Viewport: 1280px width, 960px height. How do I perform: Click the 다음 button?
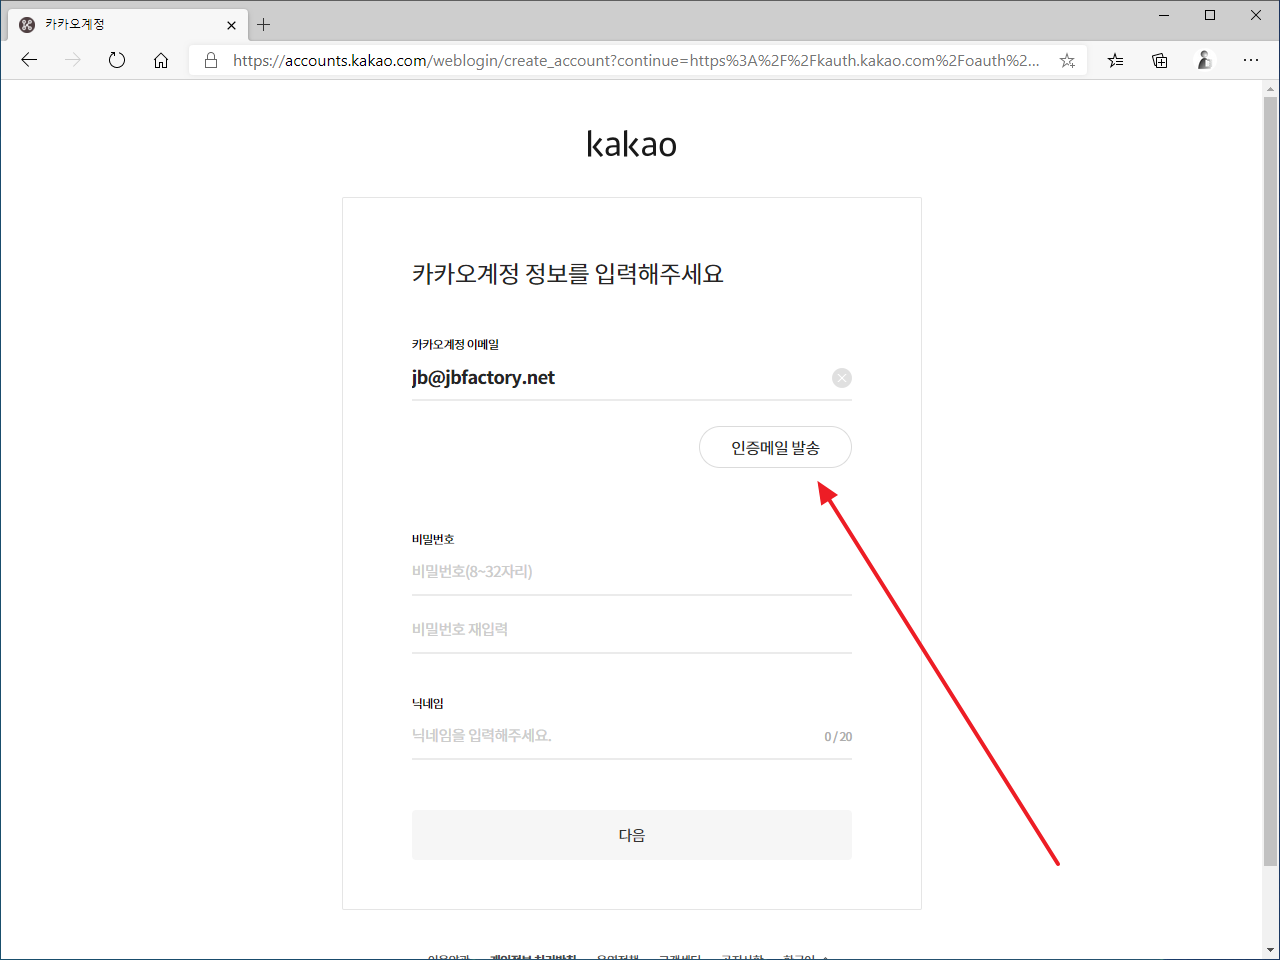coord(632,835)
